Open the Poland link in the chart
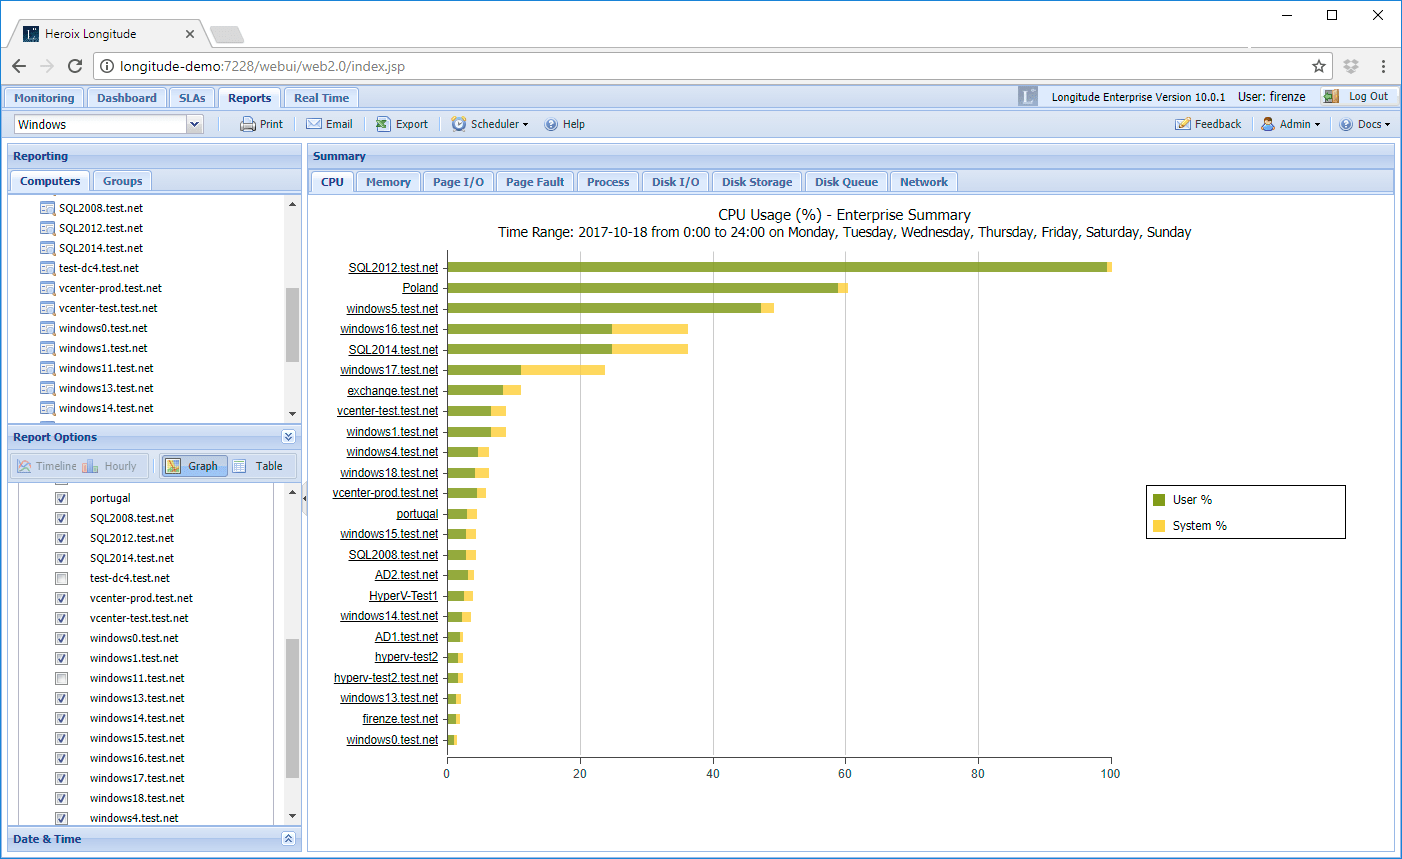Image resolution: width=1402 pixels, height=859 pixels. [420, 288]
